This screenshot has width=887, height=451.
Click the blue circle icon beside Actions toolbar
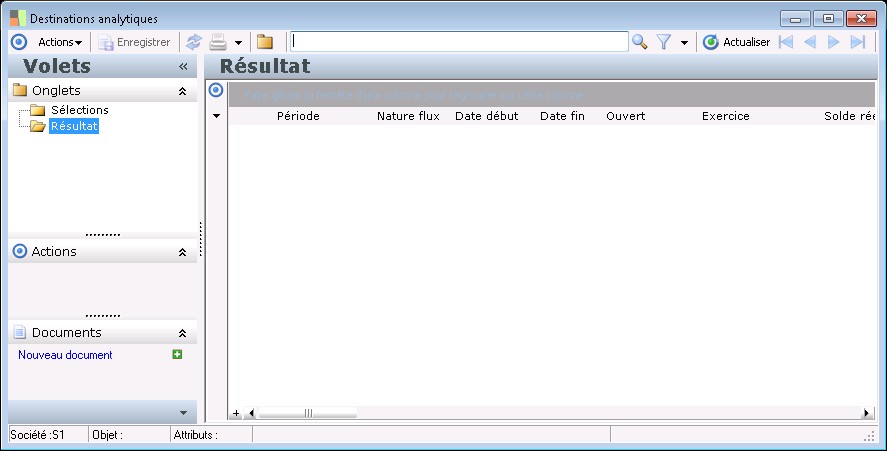coord(19,42)
